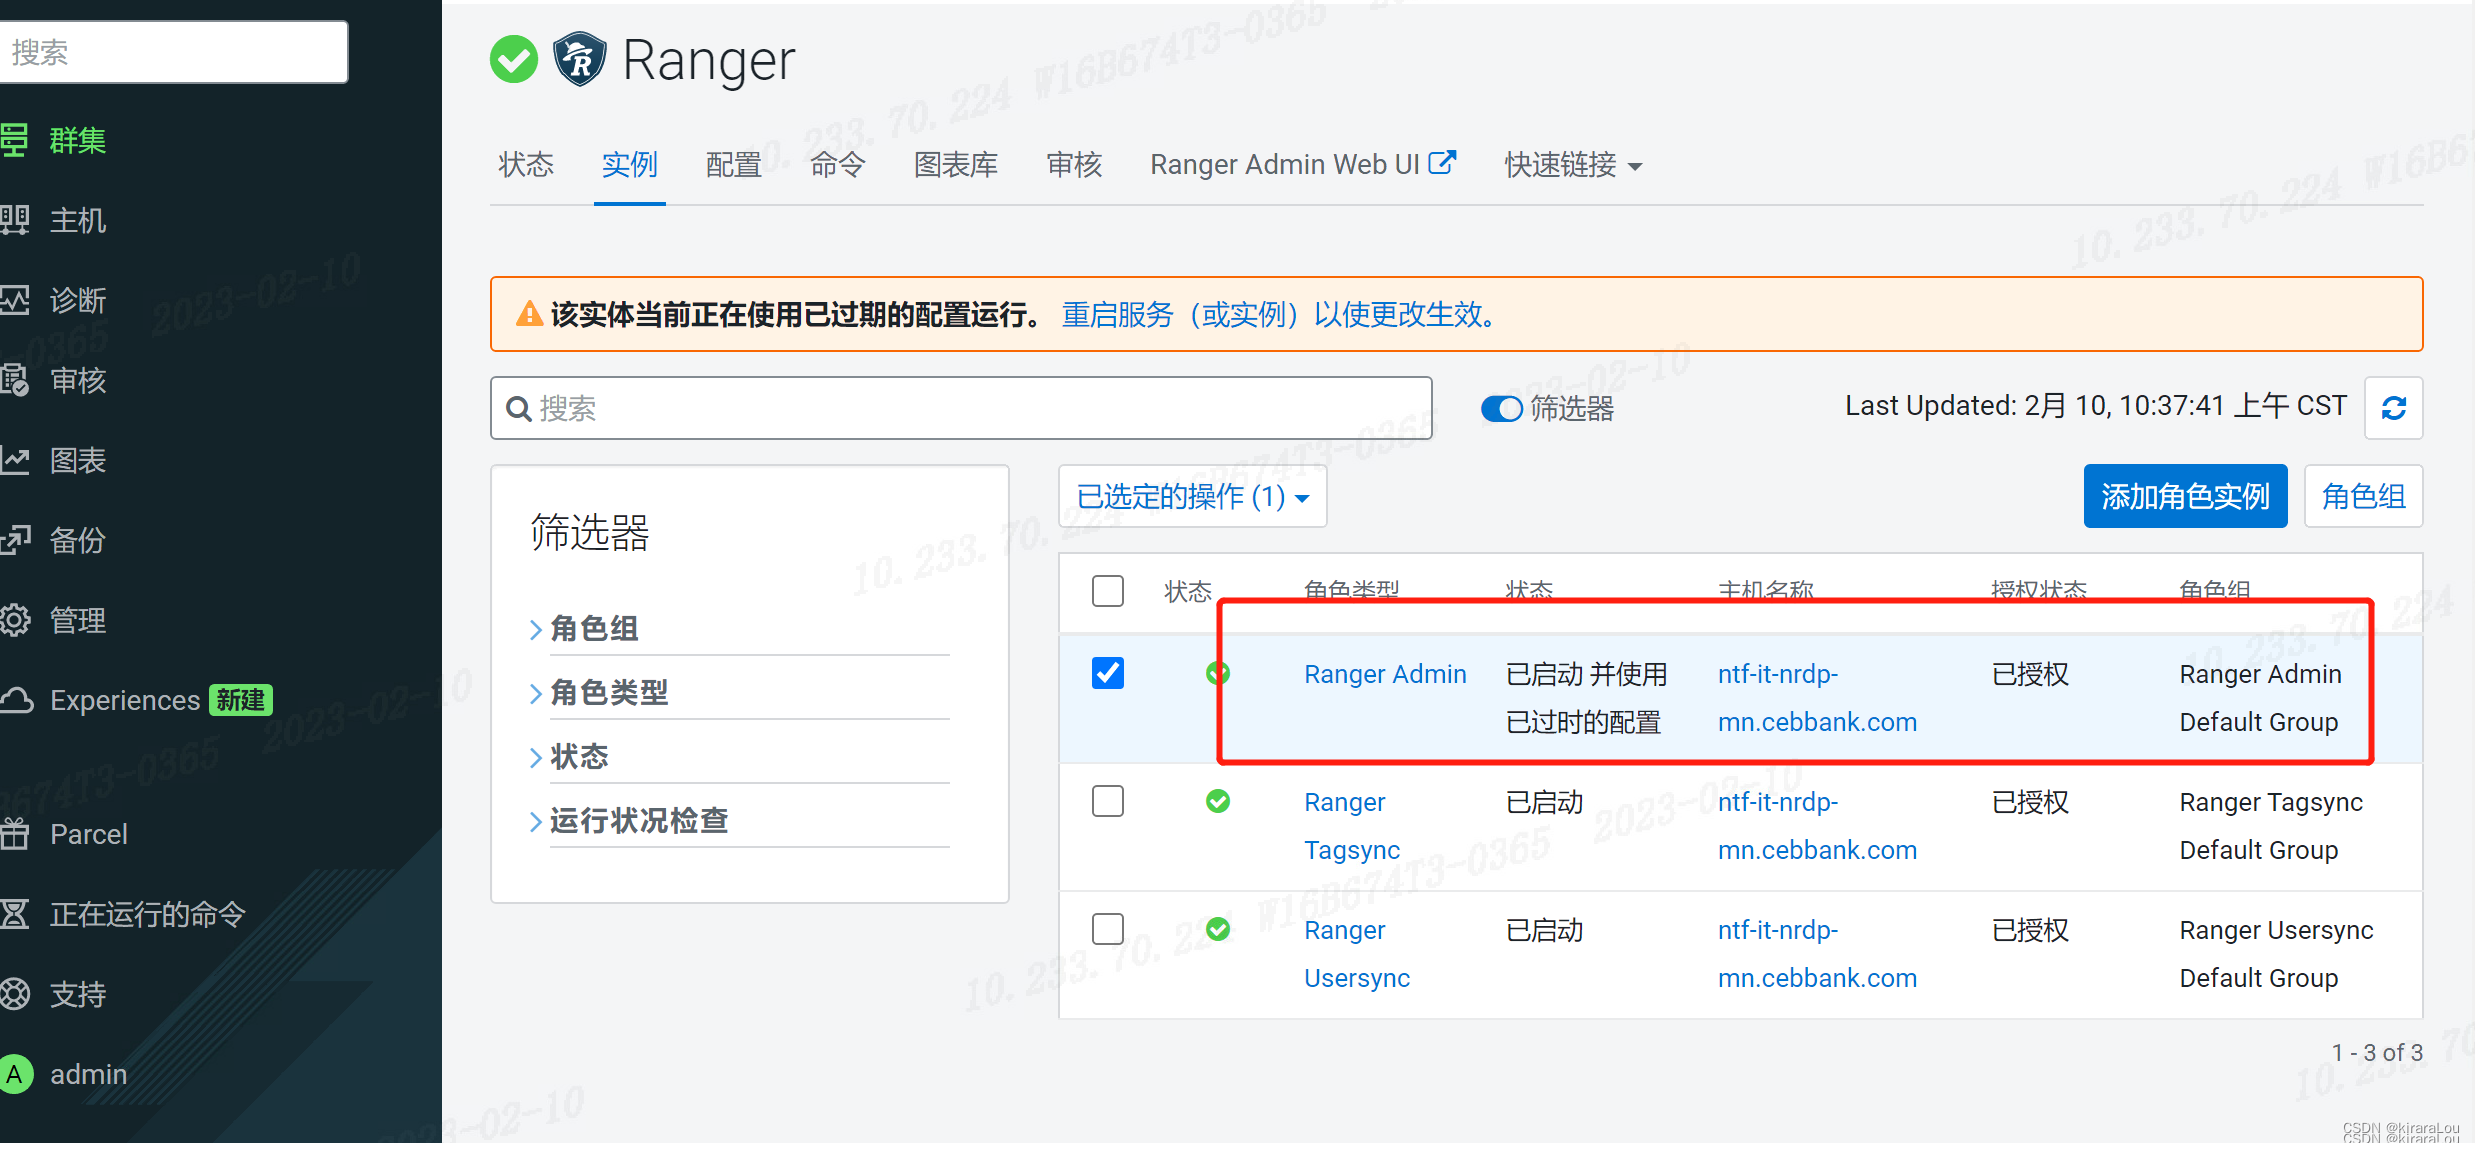Open the 快速链接 dropdown menu
Screen dimensions: 2475x1154
click(1573, 165)
